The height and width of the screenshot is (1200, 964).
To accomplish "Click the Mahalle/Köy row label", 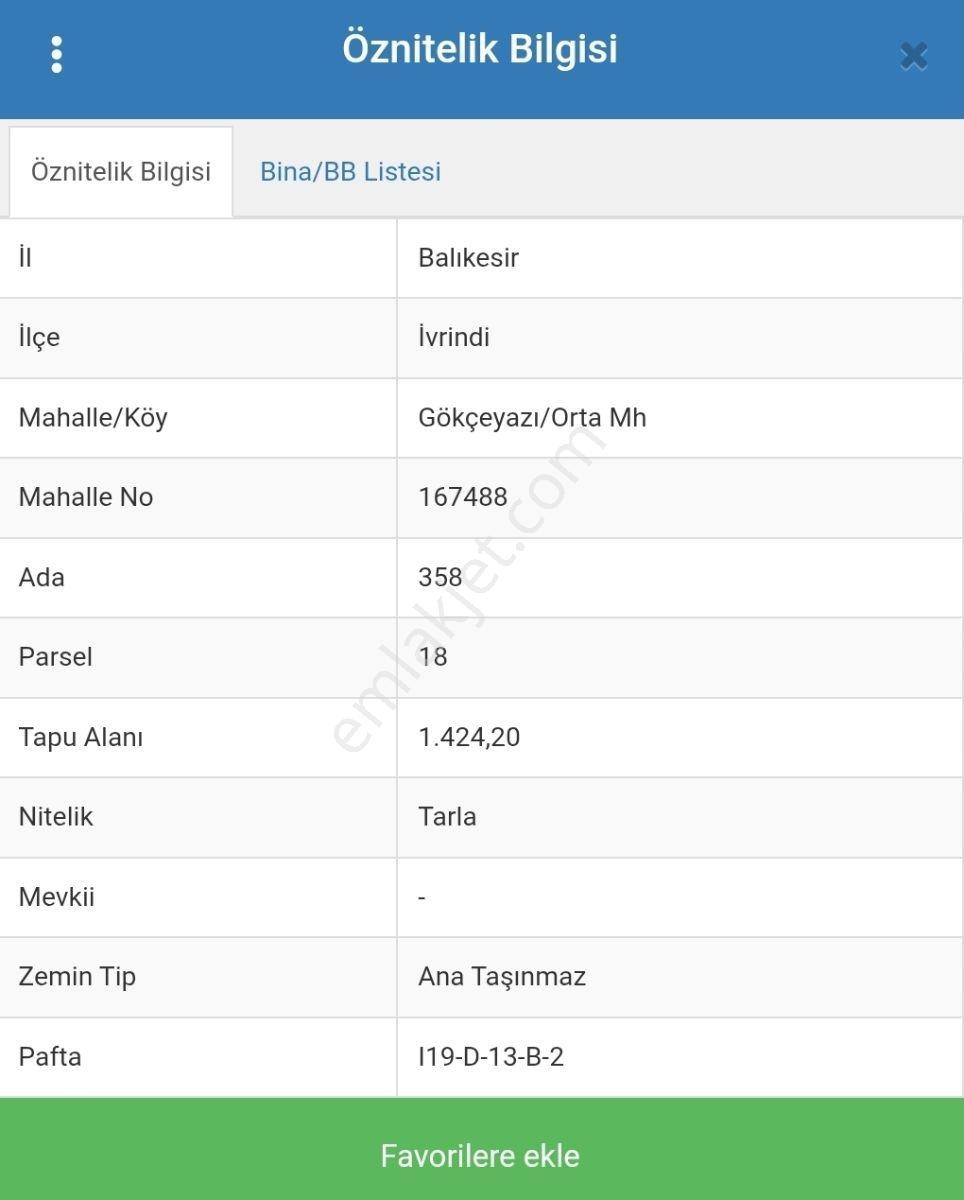I will click(x=93, y=417).
